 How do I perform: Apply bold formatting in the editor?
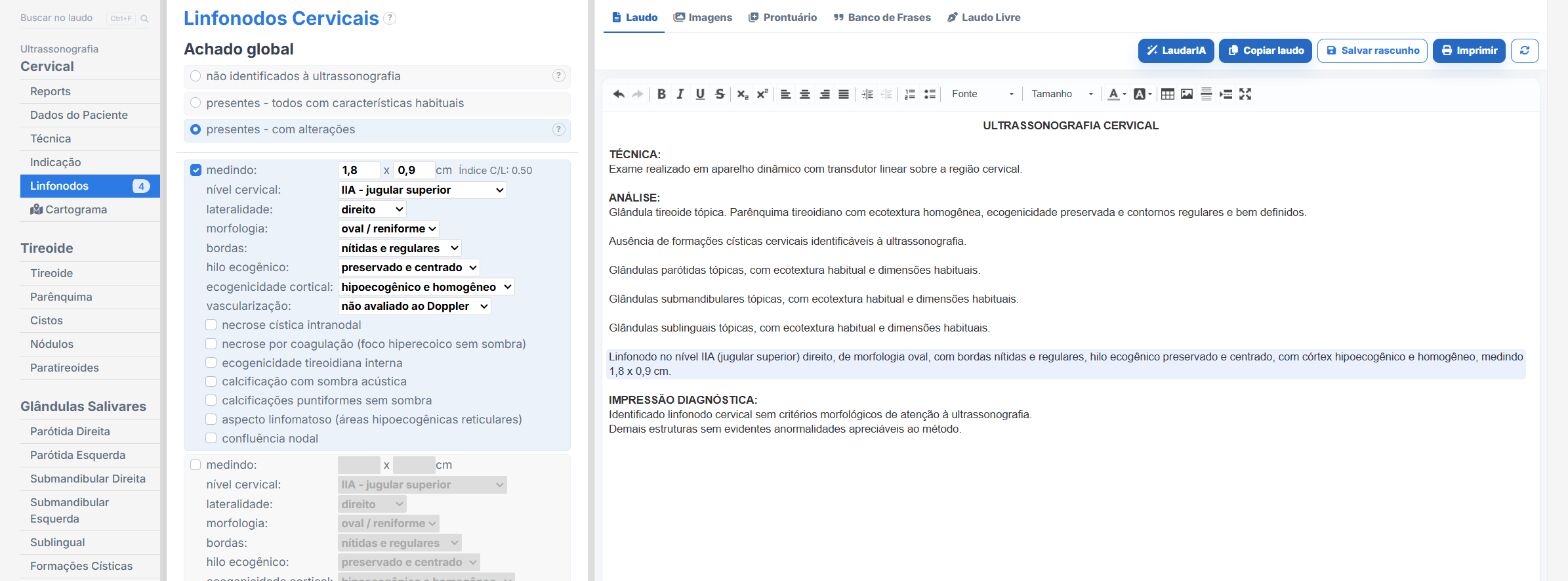(x=661, y=94)
